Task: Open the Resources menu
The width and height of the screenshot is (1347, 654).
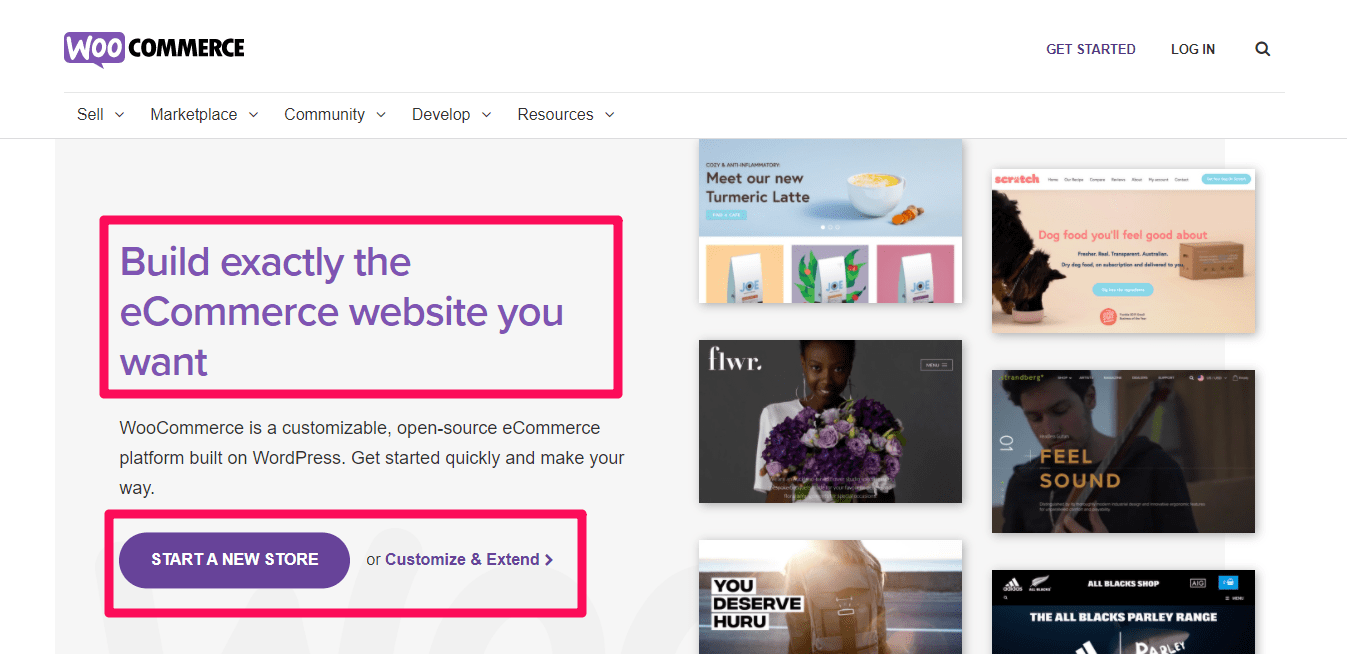Action: pos(565,115)
